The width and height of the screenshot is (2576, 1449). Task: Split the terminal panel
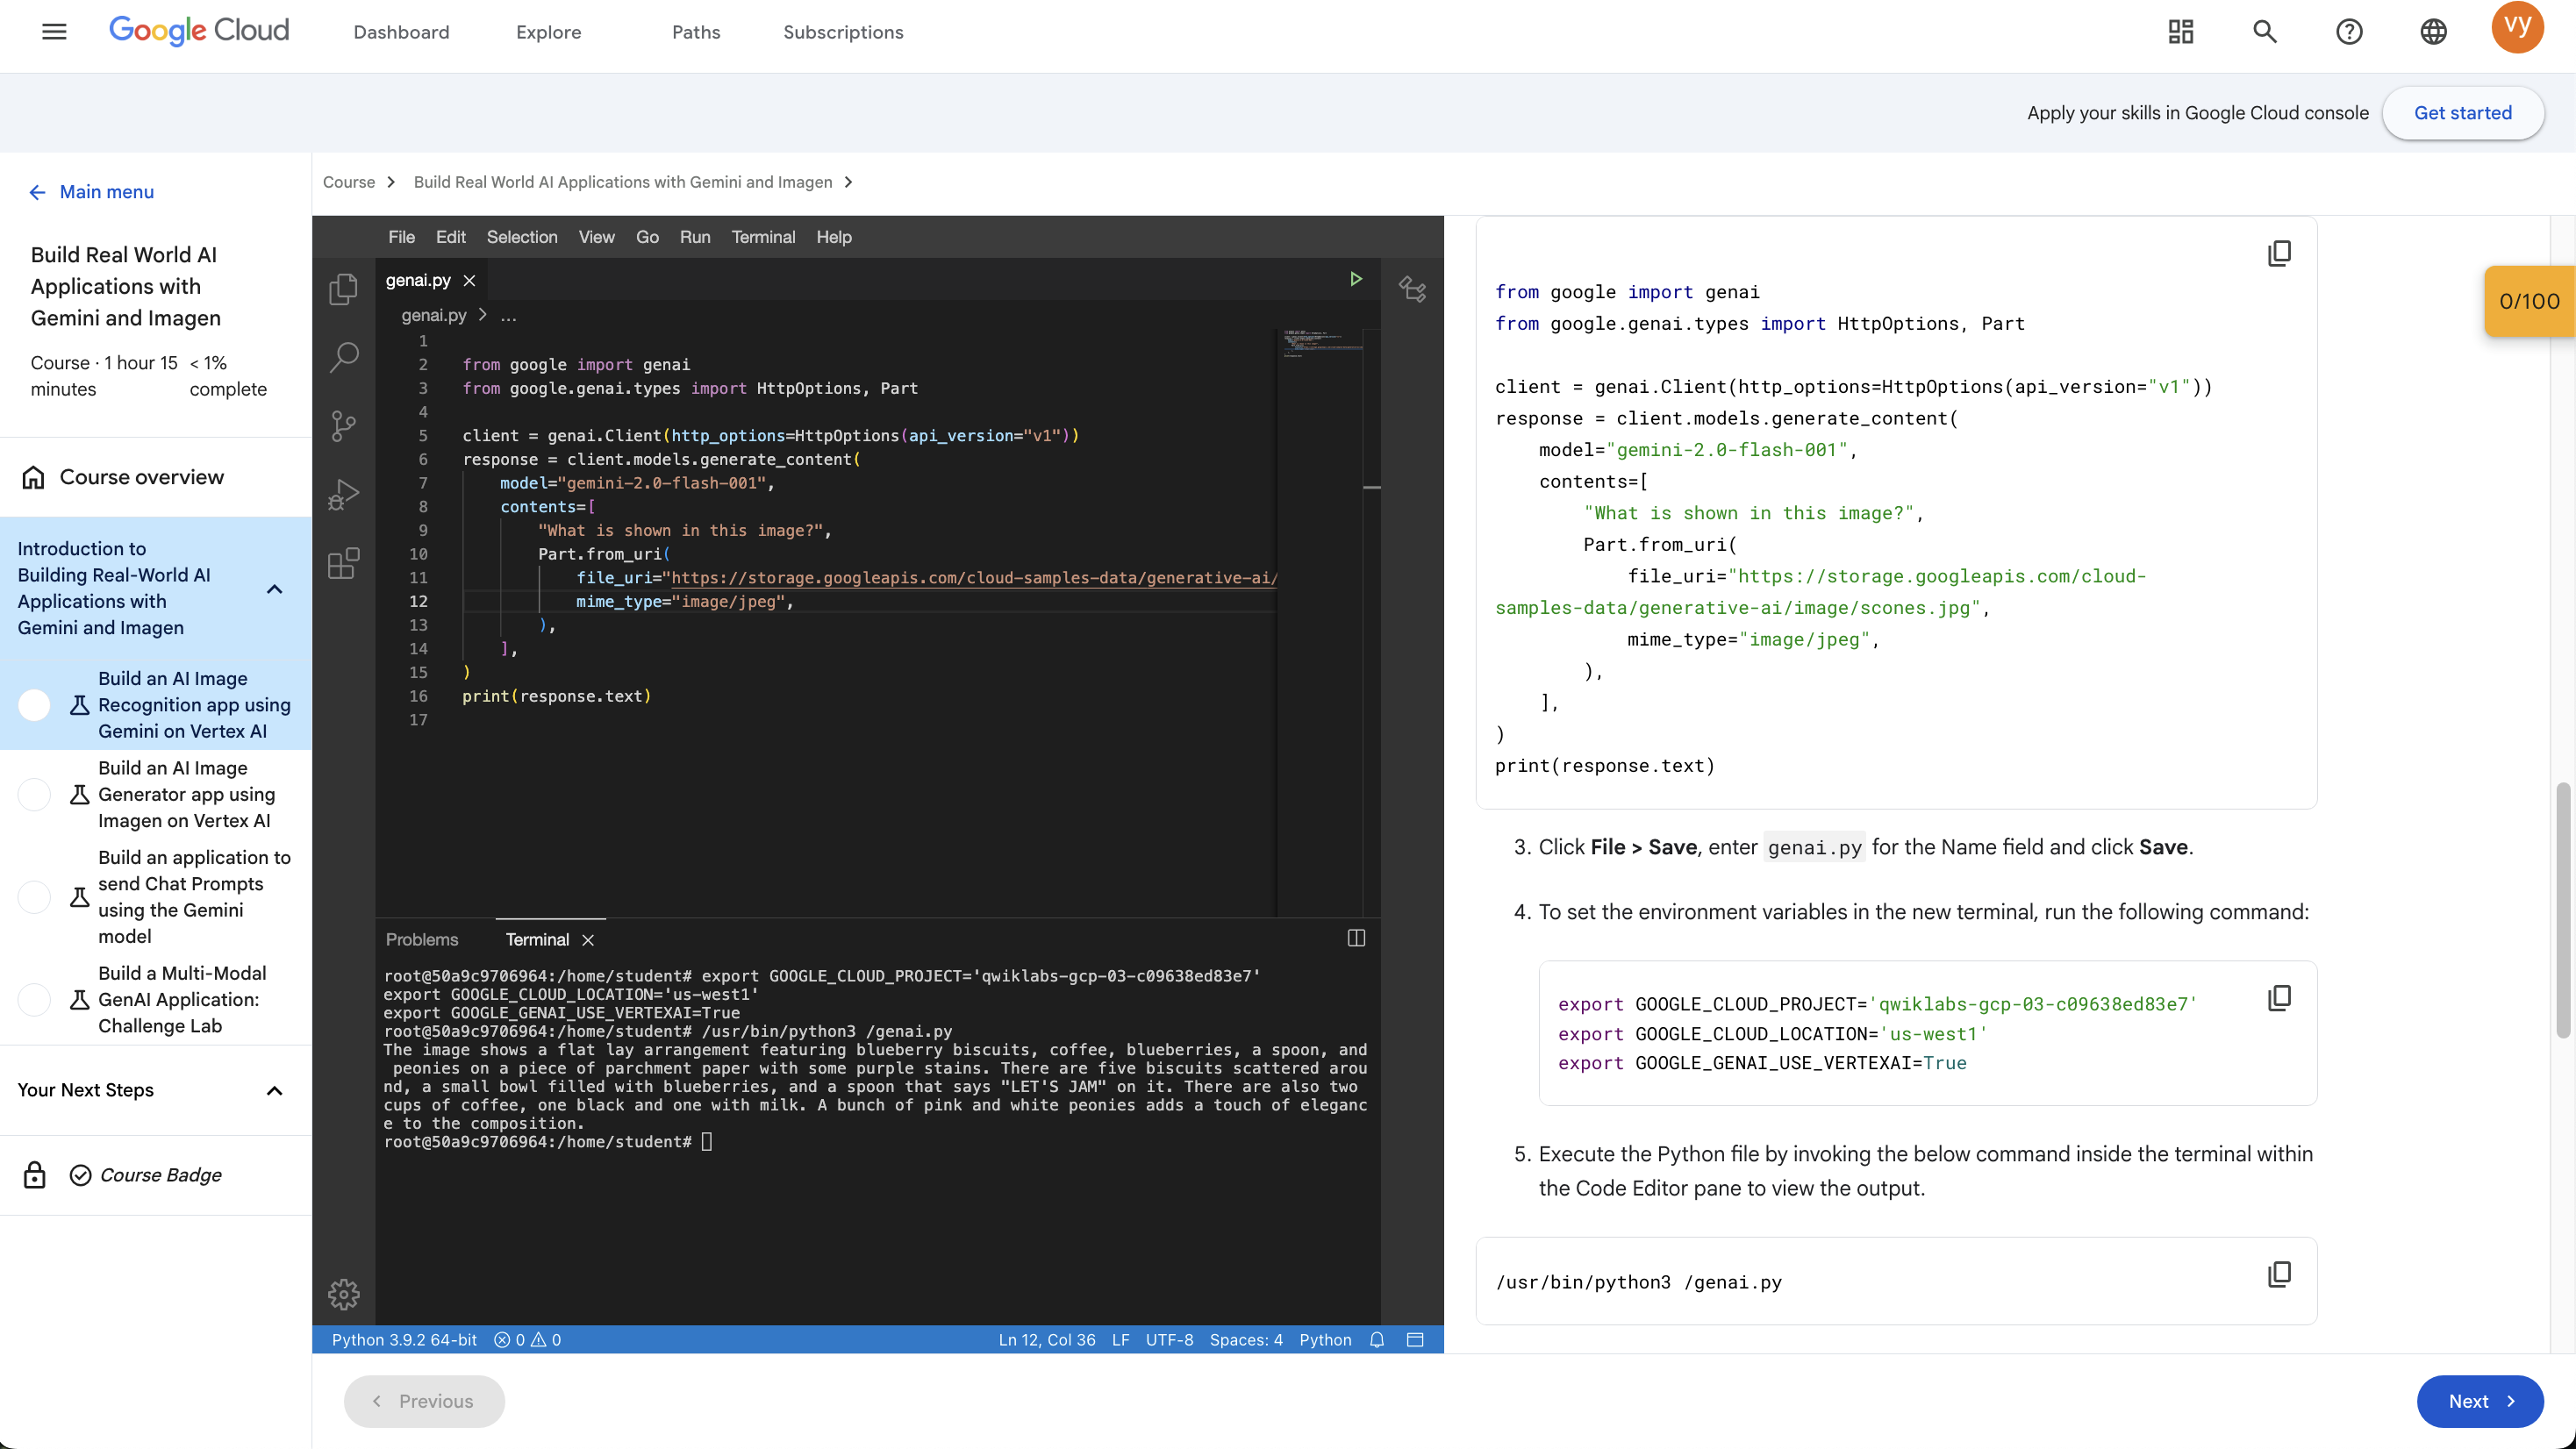pyautogui.click(x=1356, y=938)
